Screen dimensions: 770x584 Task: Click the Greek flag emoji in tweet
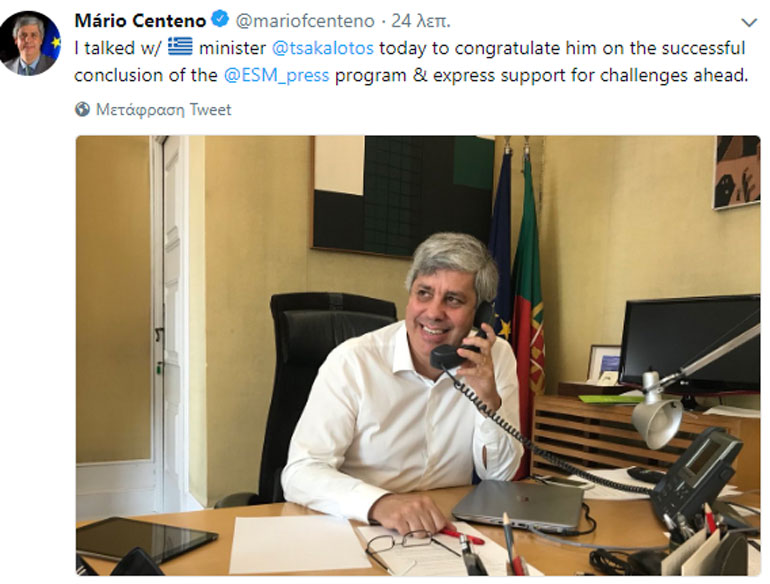coord(180,47)
